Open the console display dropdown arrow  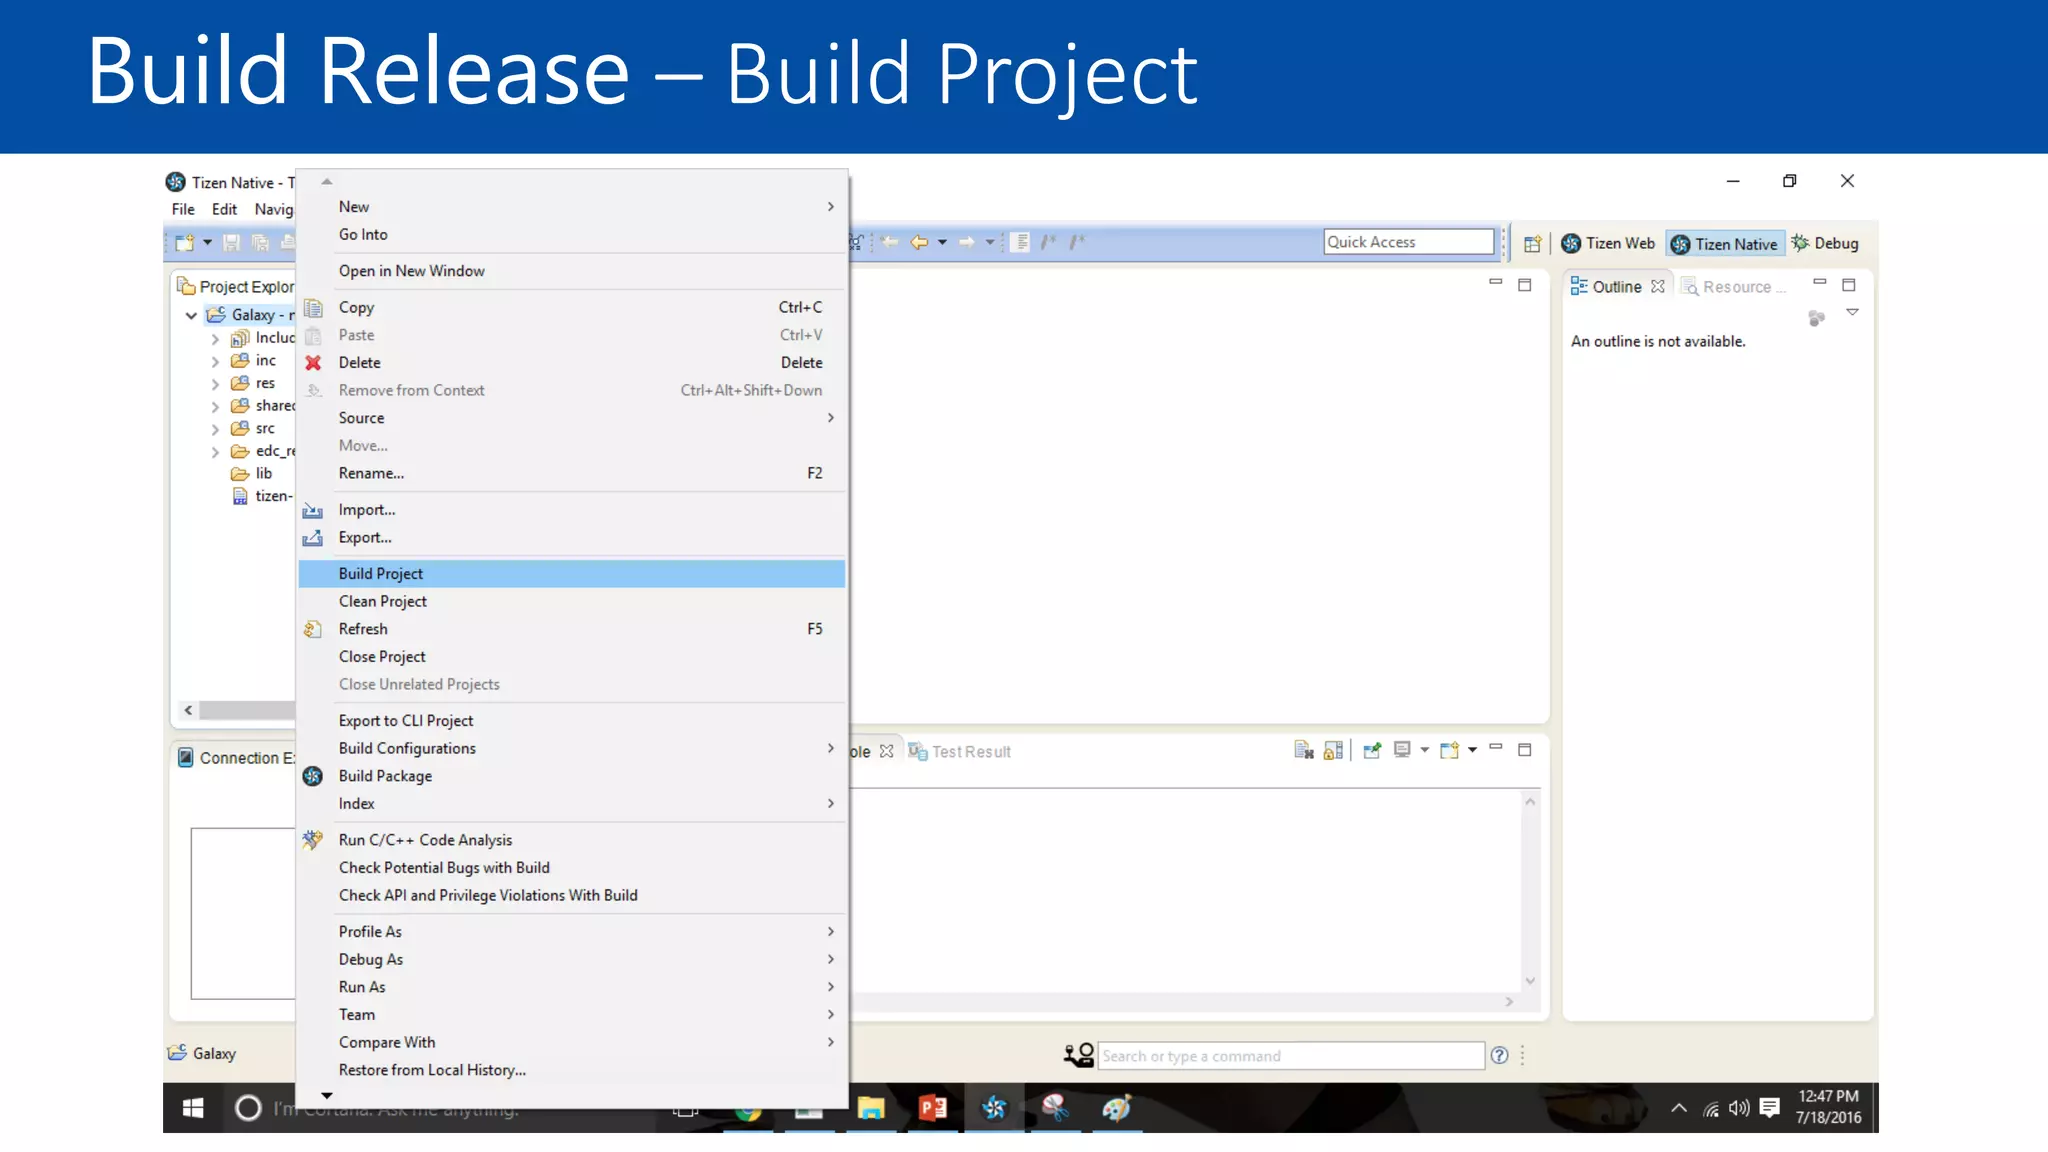pos(1424,750)
